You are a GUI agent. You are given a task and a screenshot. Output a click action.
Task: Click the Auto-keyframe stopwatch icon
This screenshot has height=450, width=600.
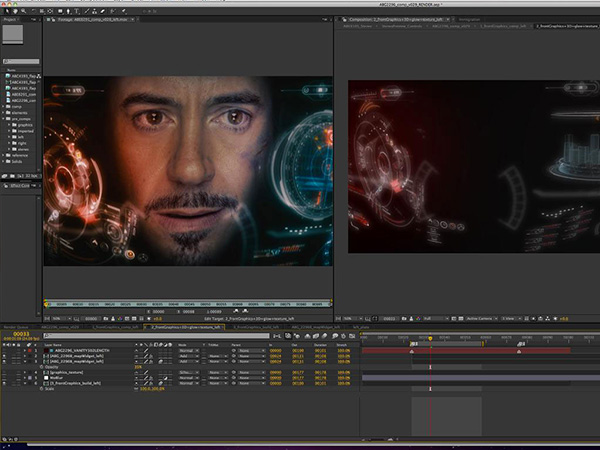(x=343, y=336)
